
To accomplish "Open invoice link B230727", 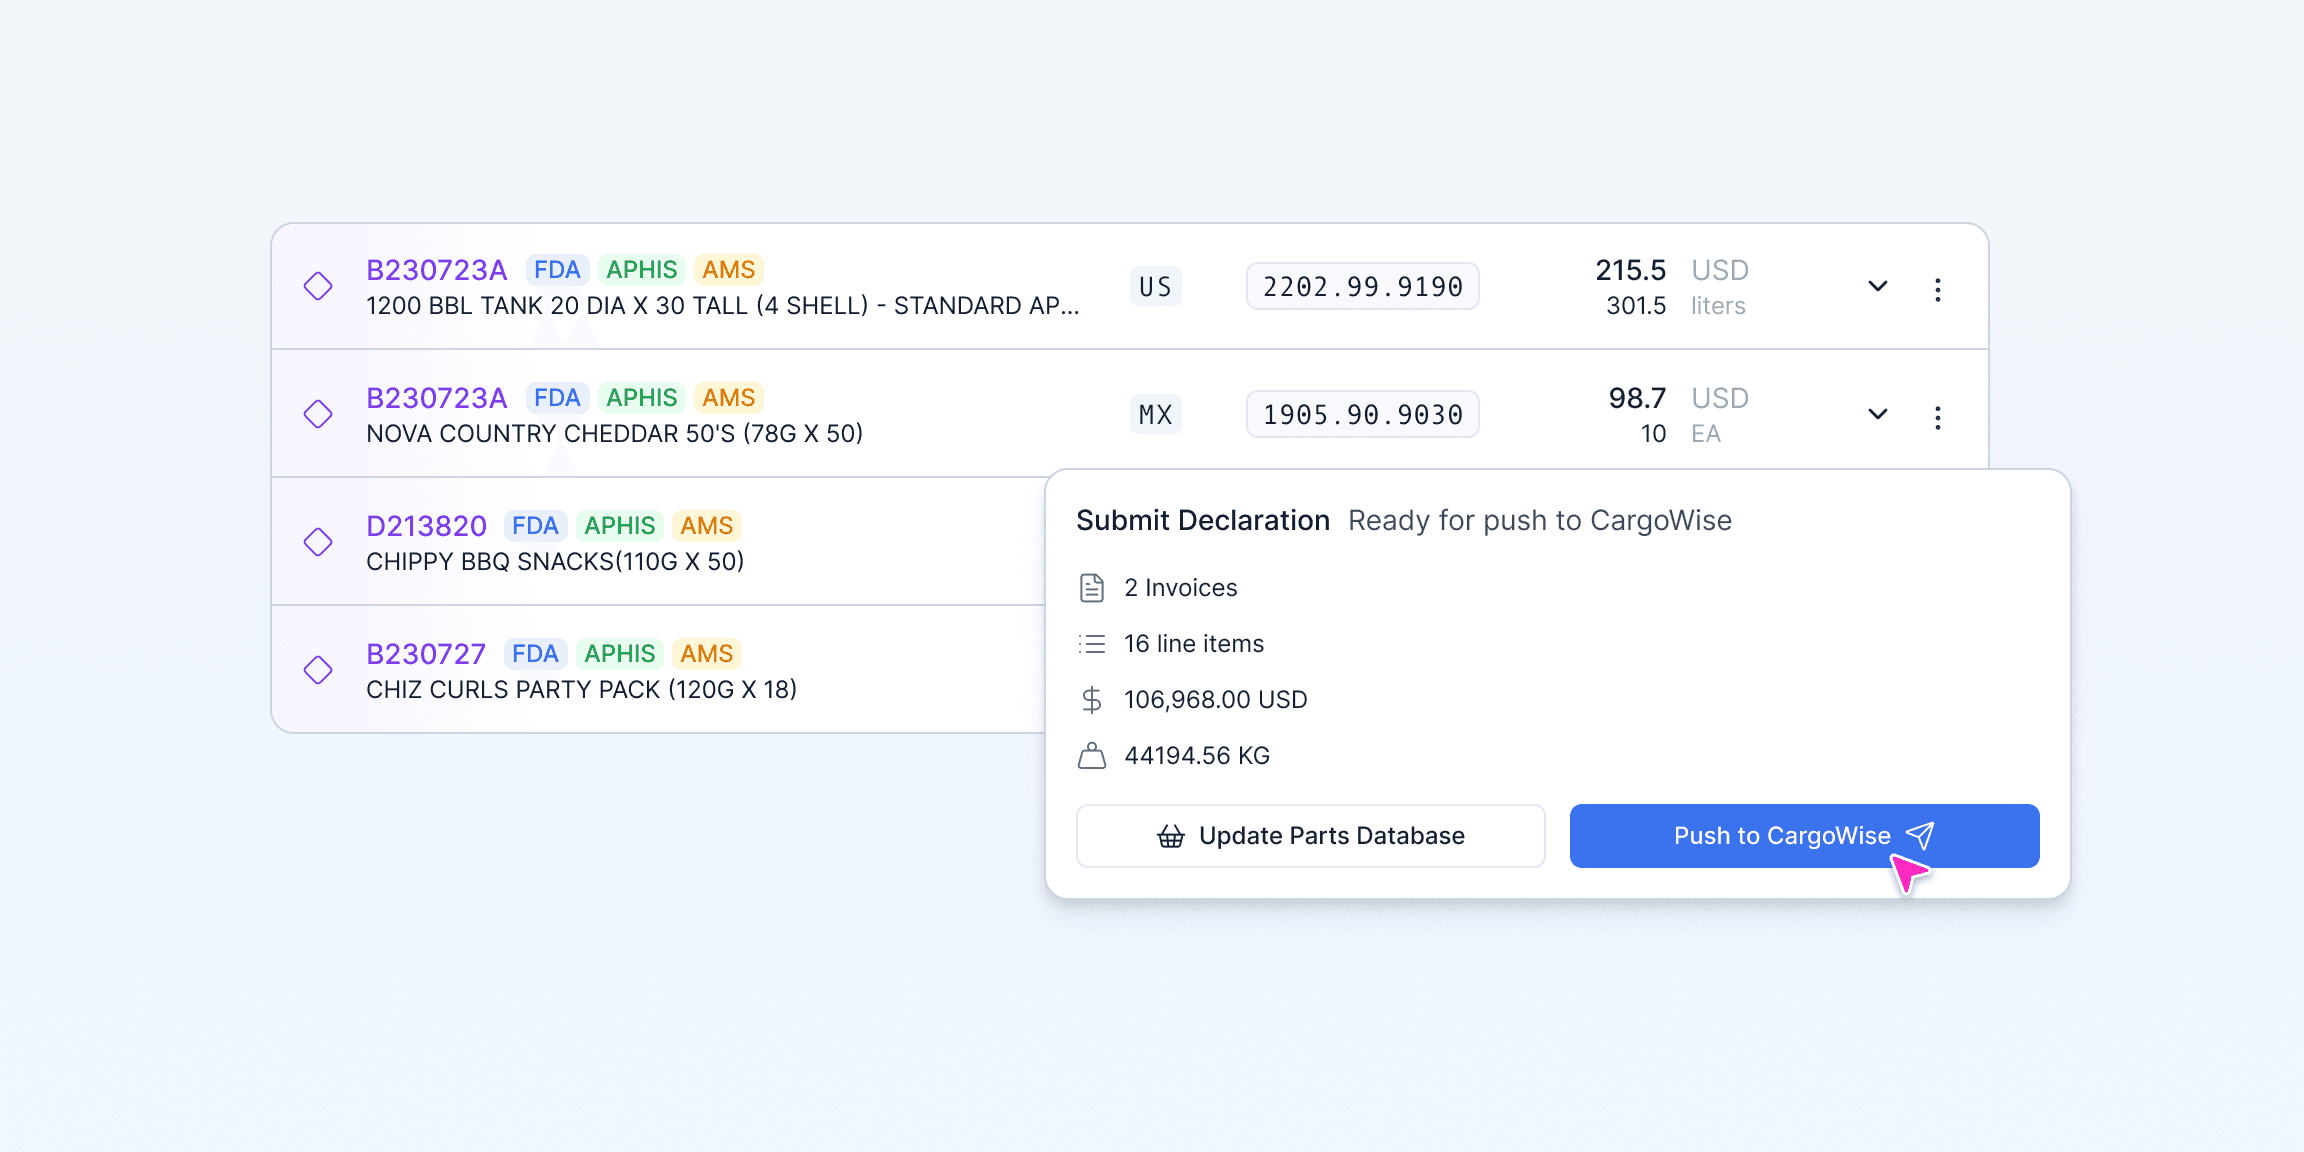I will [x=426, y=654].
